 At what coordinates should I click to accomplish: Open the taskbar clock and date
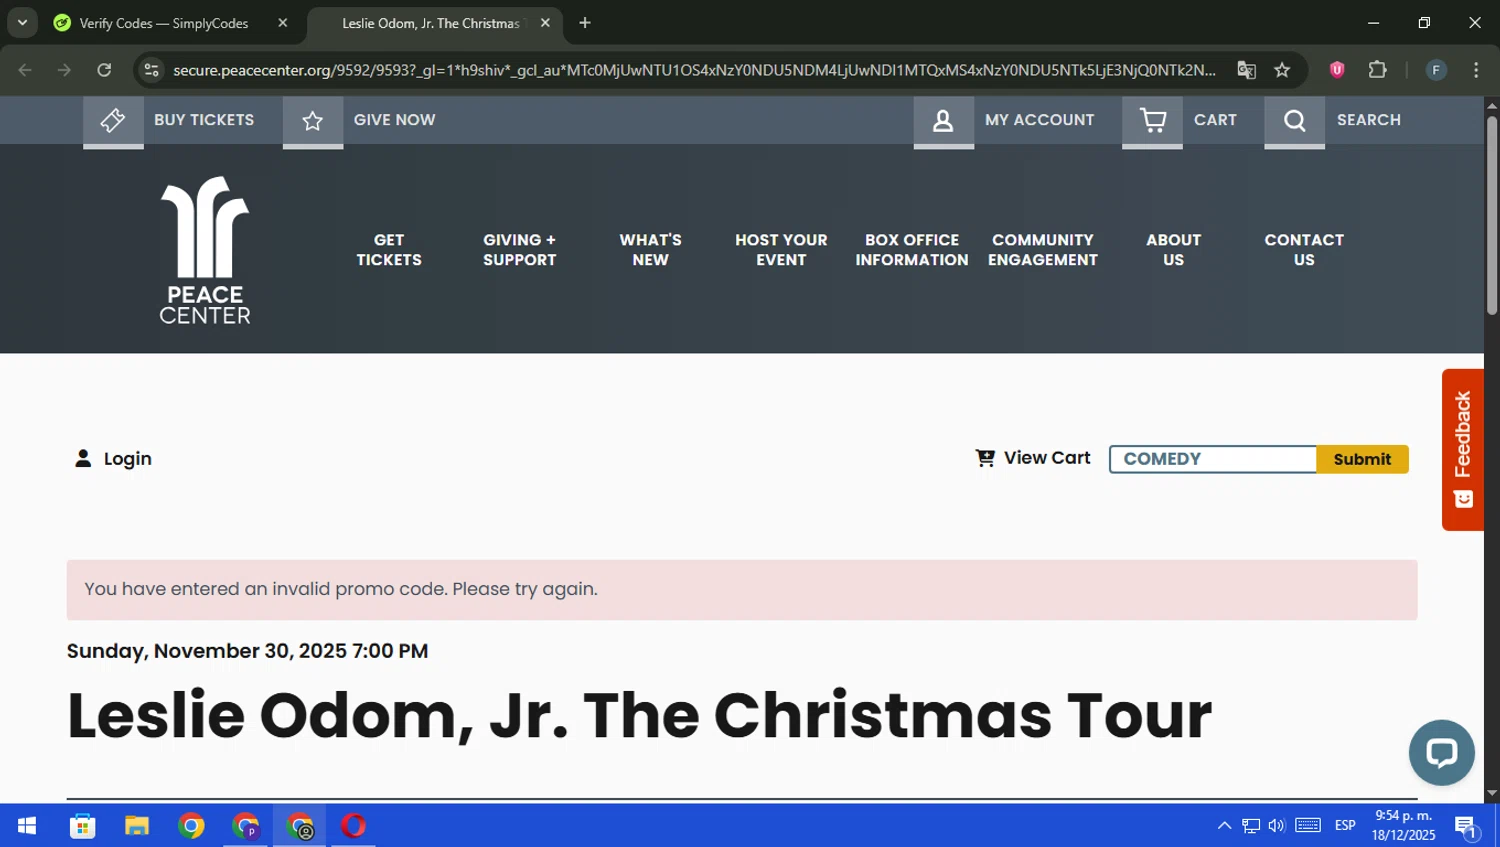point(1403,826)
